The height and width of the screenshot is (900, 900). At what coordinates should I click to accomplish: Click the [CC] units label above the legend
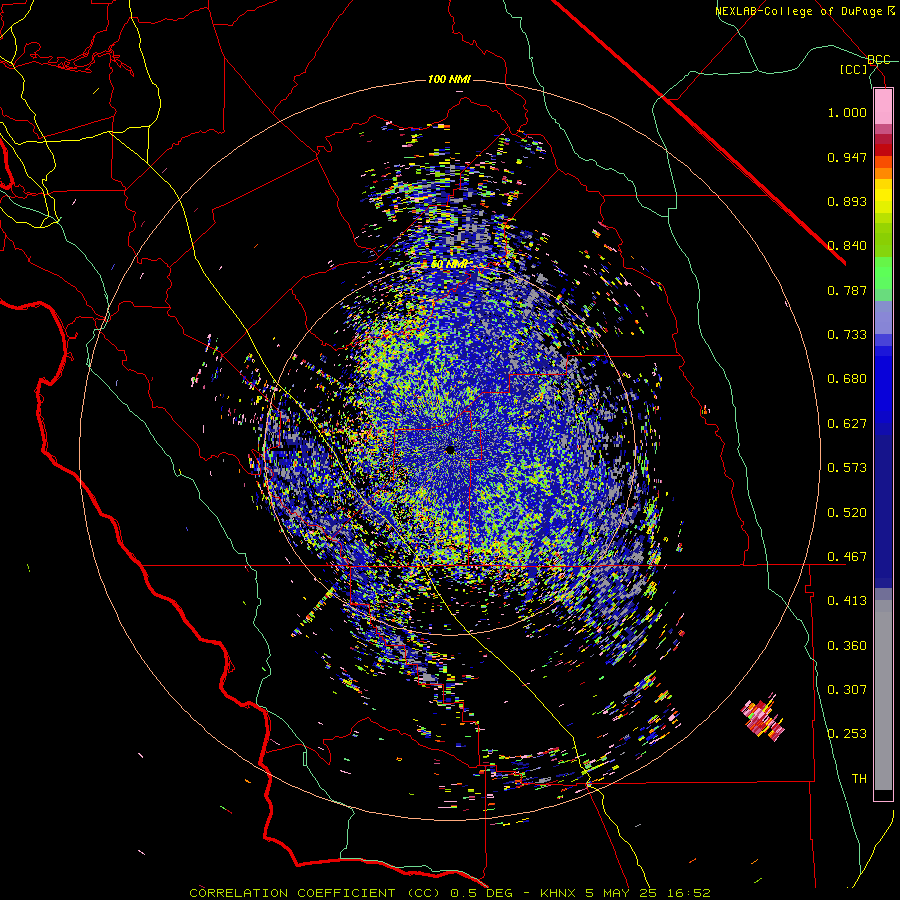click(854, 69)
